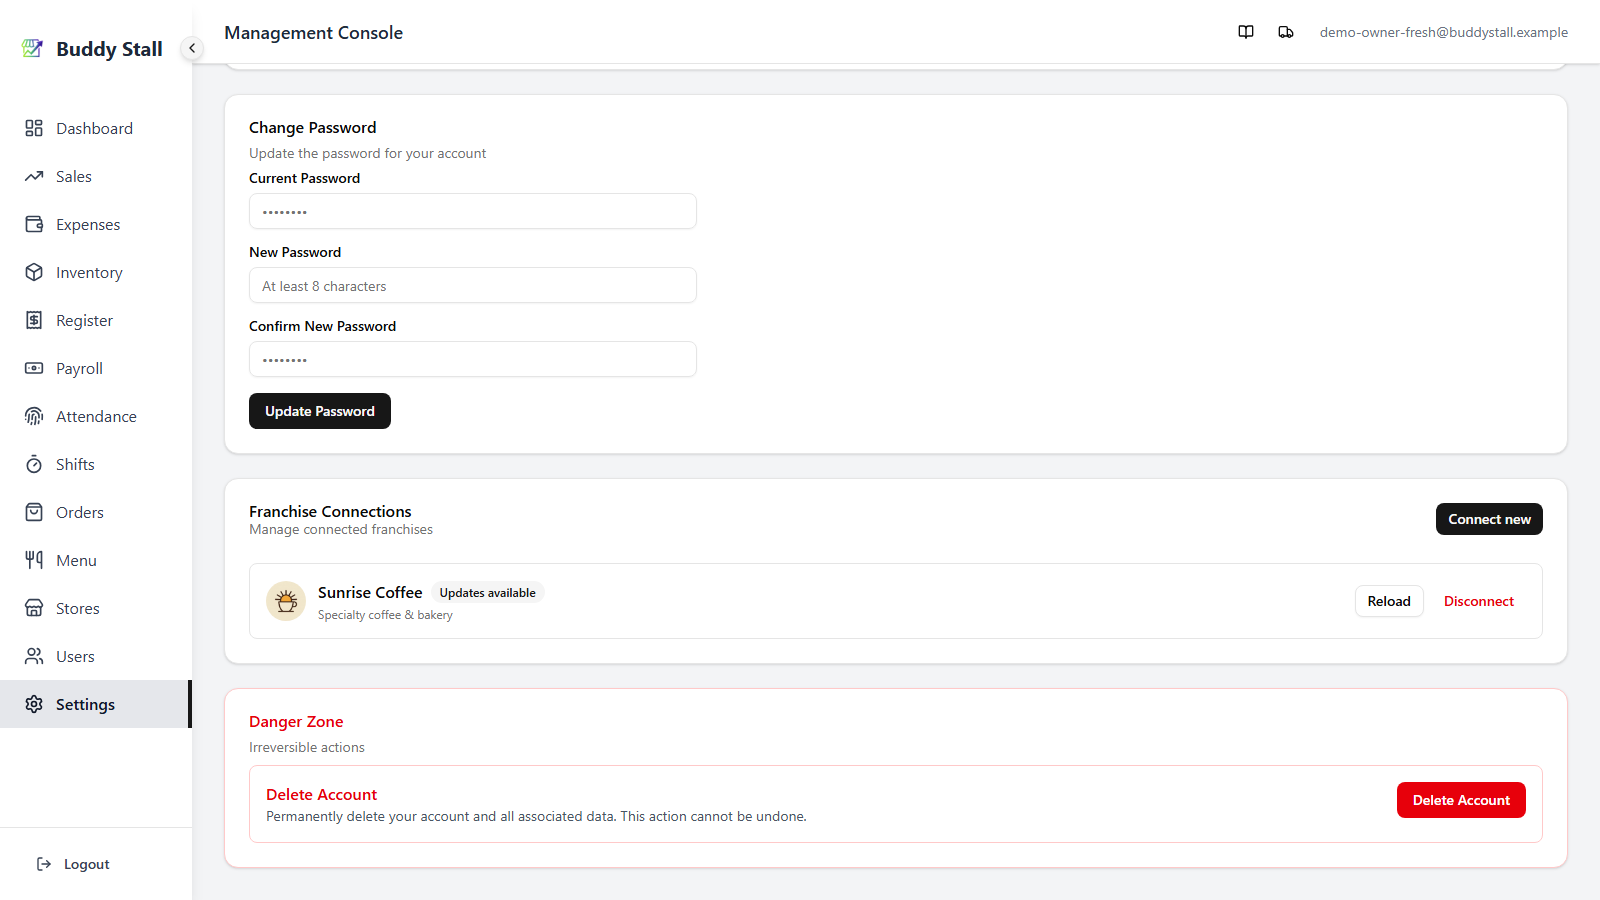Viewport: 1600px width, 900px height.
Task: Click the Connect new franchise button
Action: point(1489,519)
